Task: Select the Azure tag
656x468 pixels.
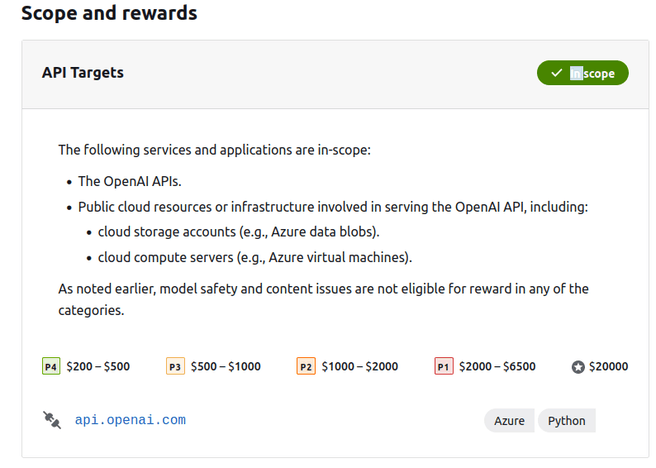Action: click(509, 420)
